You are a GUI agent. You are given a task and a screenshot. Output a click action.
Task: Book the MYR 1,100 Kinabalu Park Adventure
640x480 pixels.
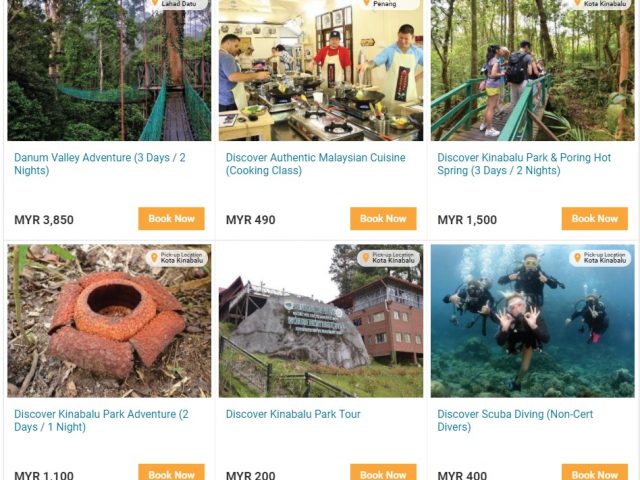coord(171,472)
